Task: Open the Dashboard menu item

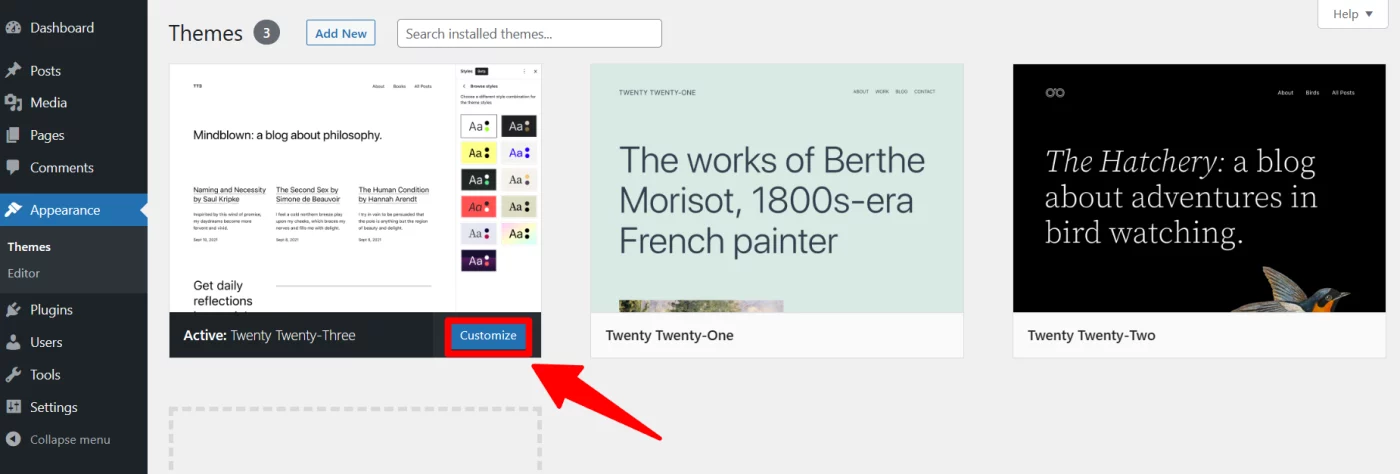Action: (62, 28)
